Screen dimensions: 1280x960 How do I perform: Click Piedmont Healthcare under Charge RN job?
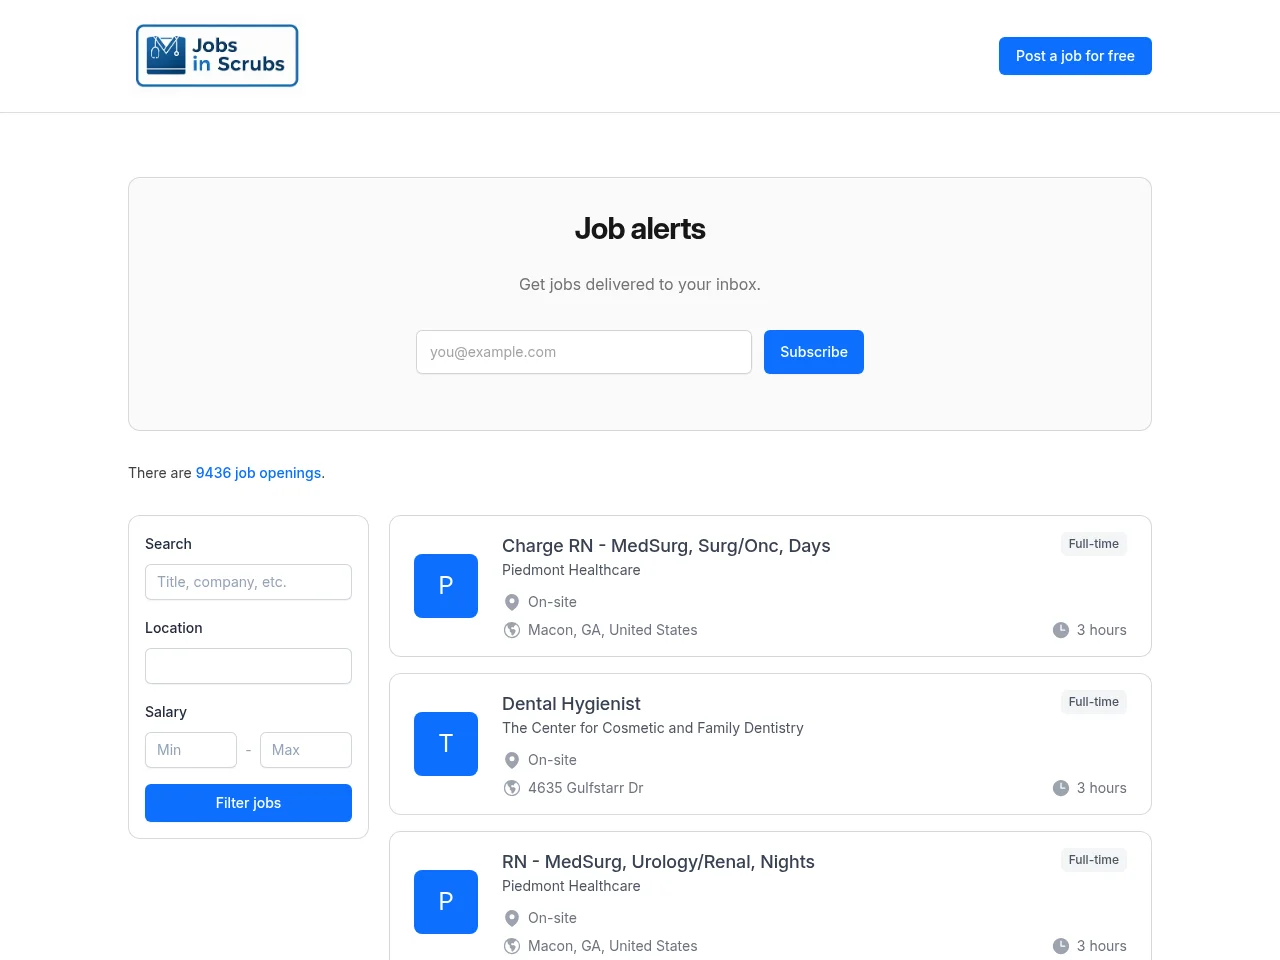point(571,570)
